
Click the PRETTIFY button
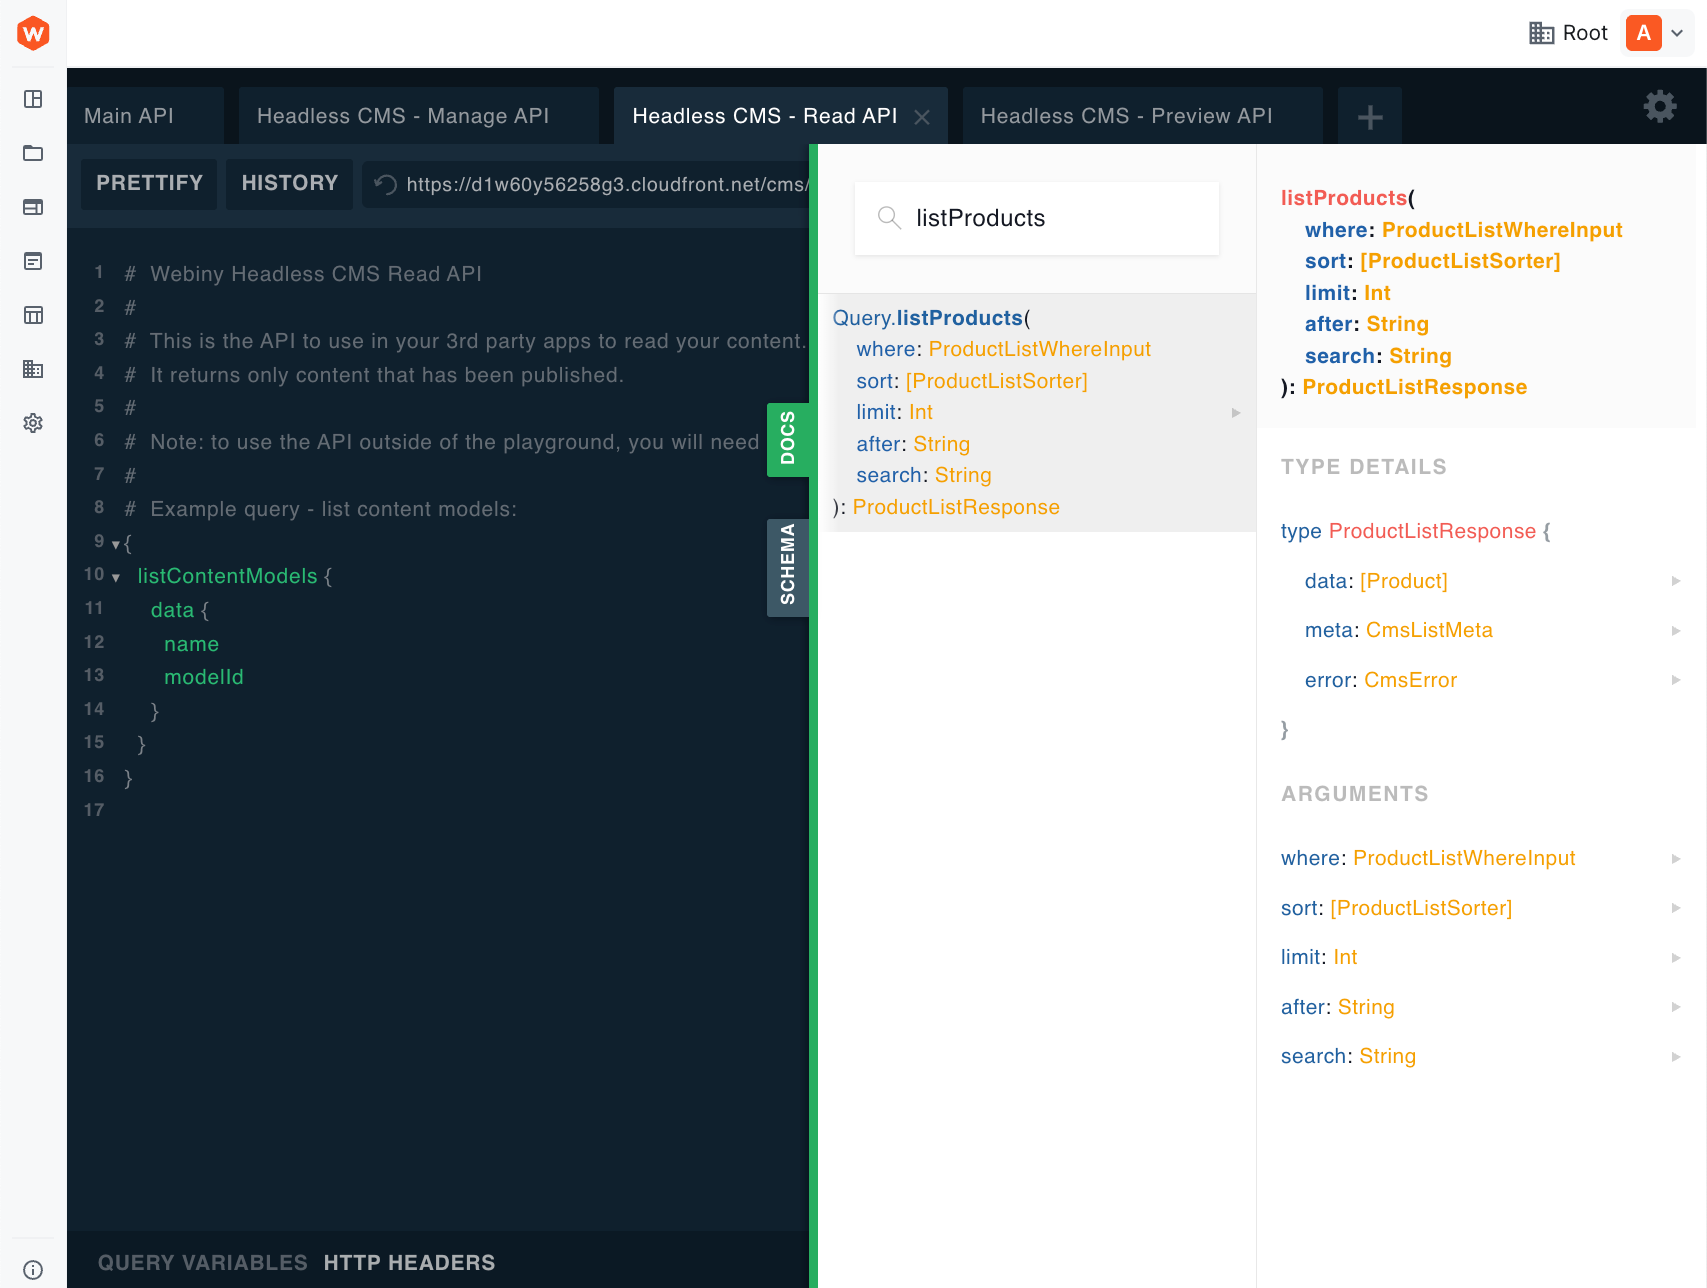pos(148,183)
